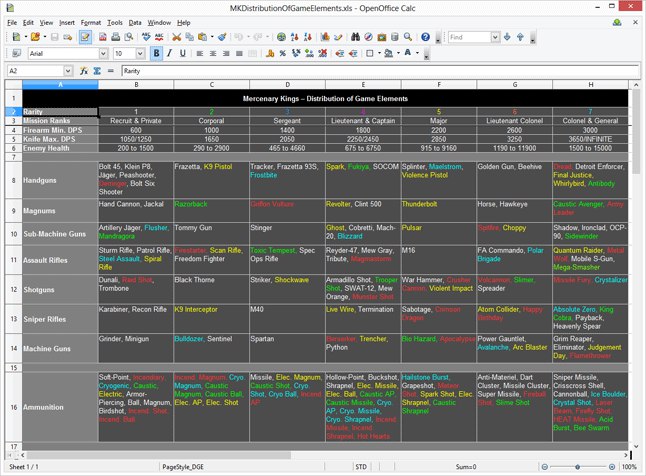
Task: Click the Print icon
Action: coord(116,37)
